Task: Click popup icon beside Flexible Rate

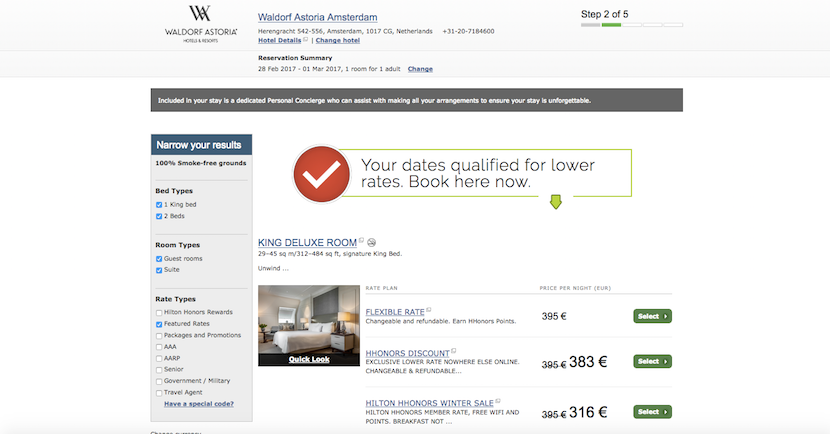Action: (429, 310)
